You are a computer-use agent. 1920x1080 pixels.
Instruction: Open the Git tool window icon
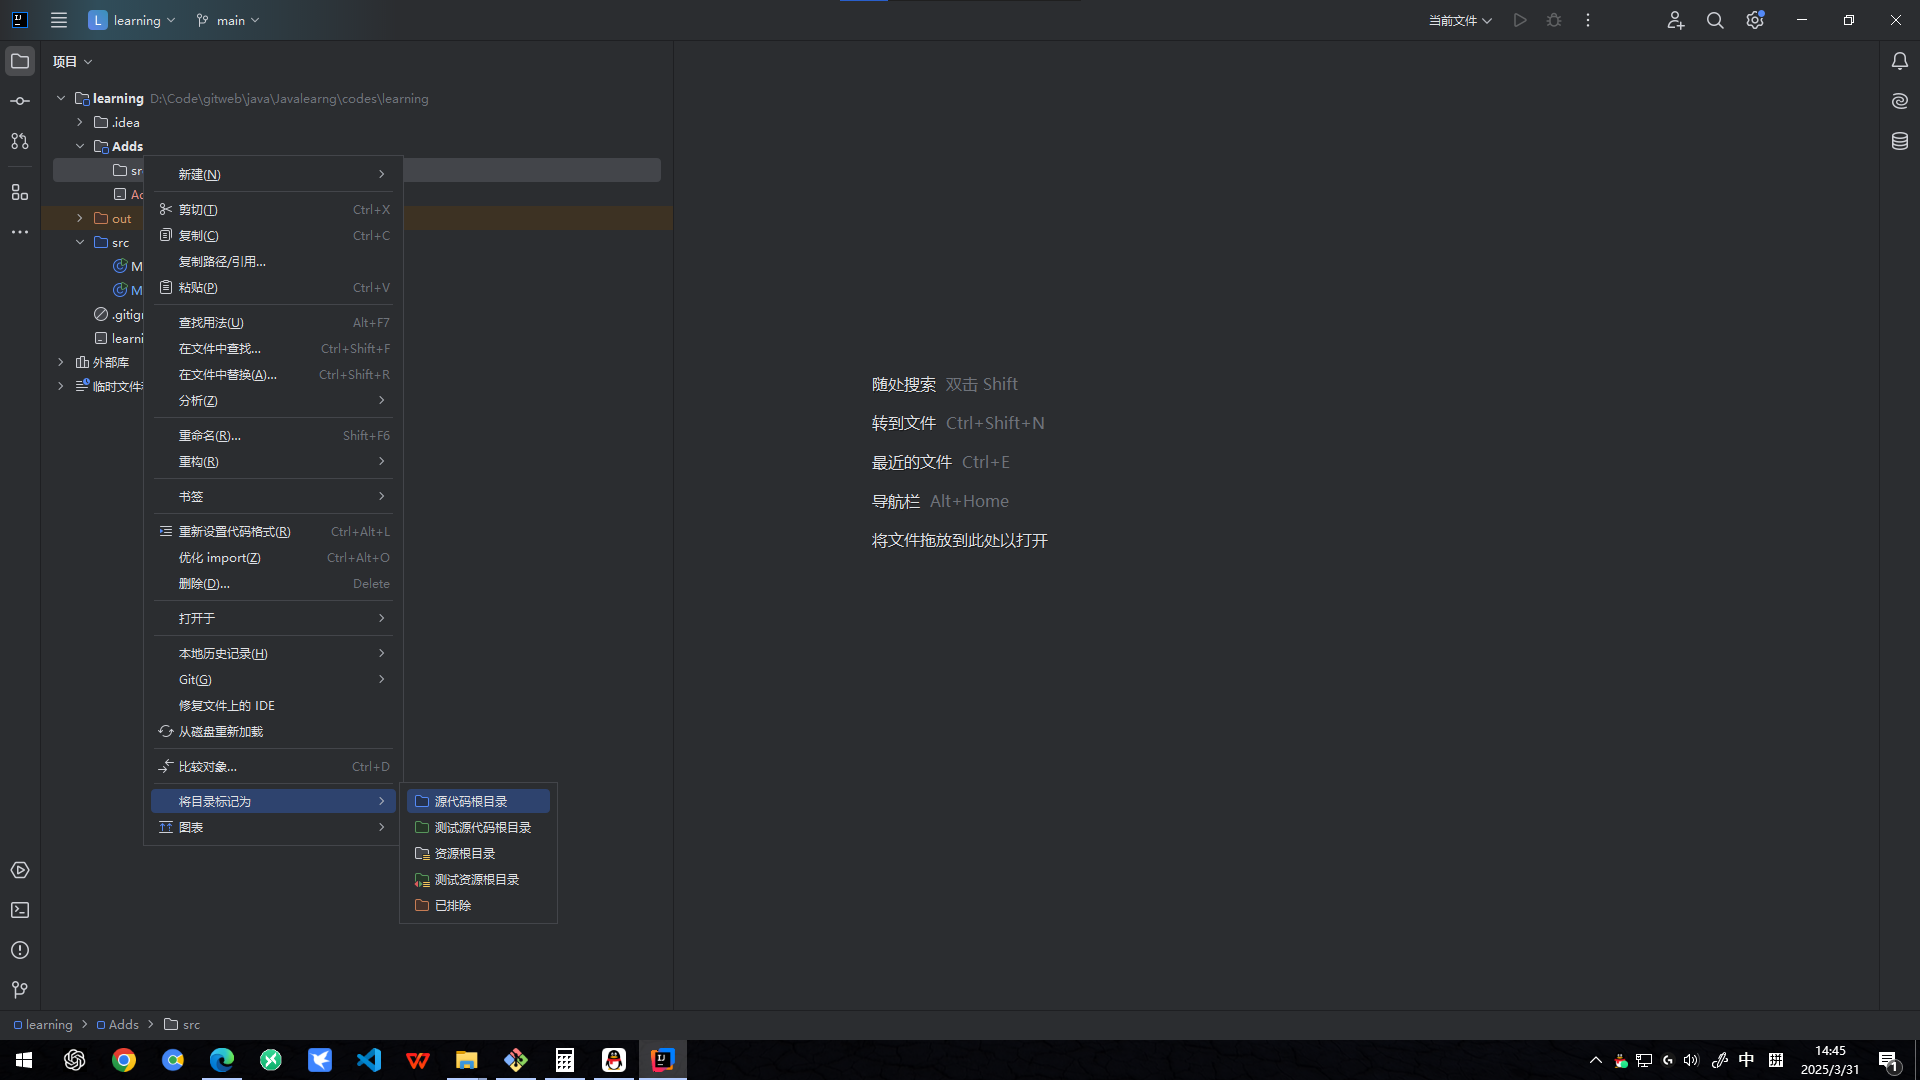20,990
